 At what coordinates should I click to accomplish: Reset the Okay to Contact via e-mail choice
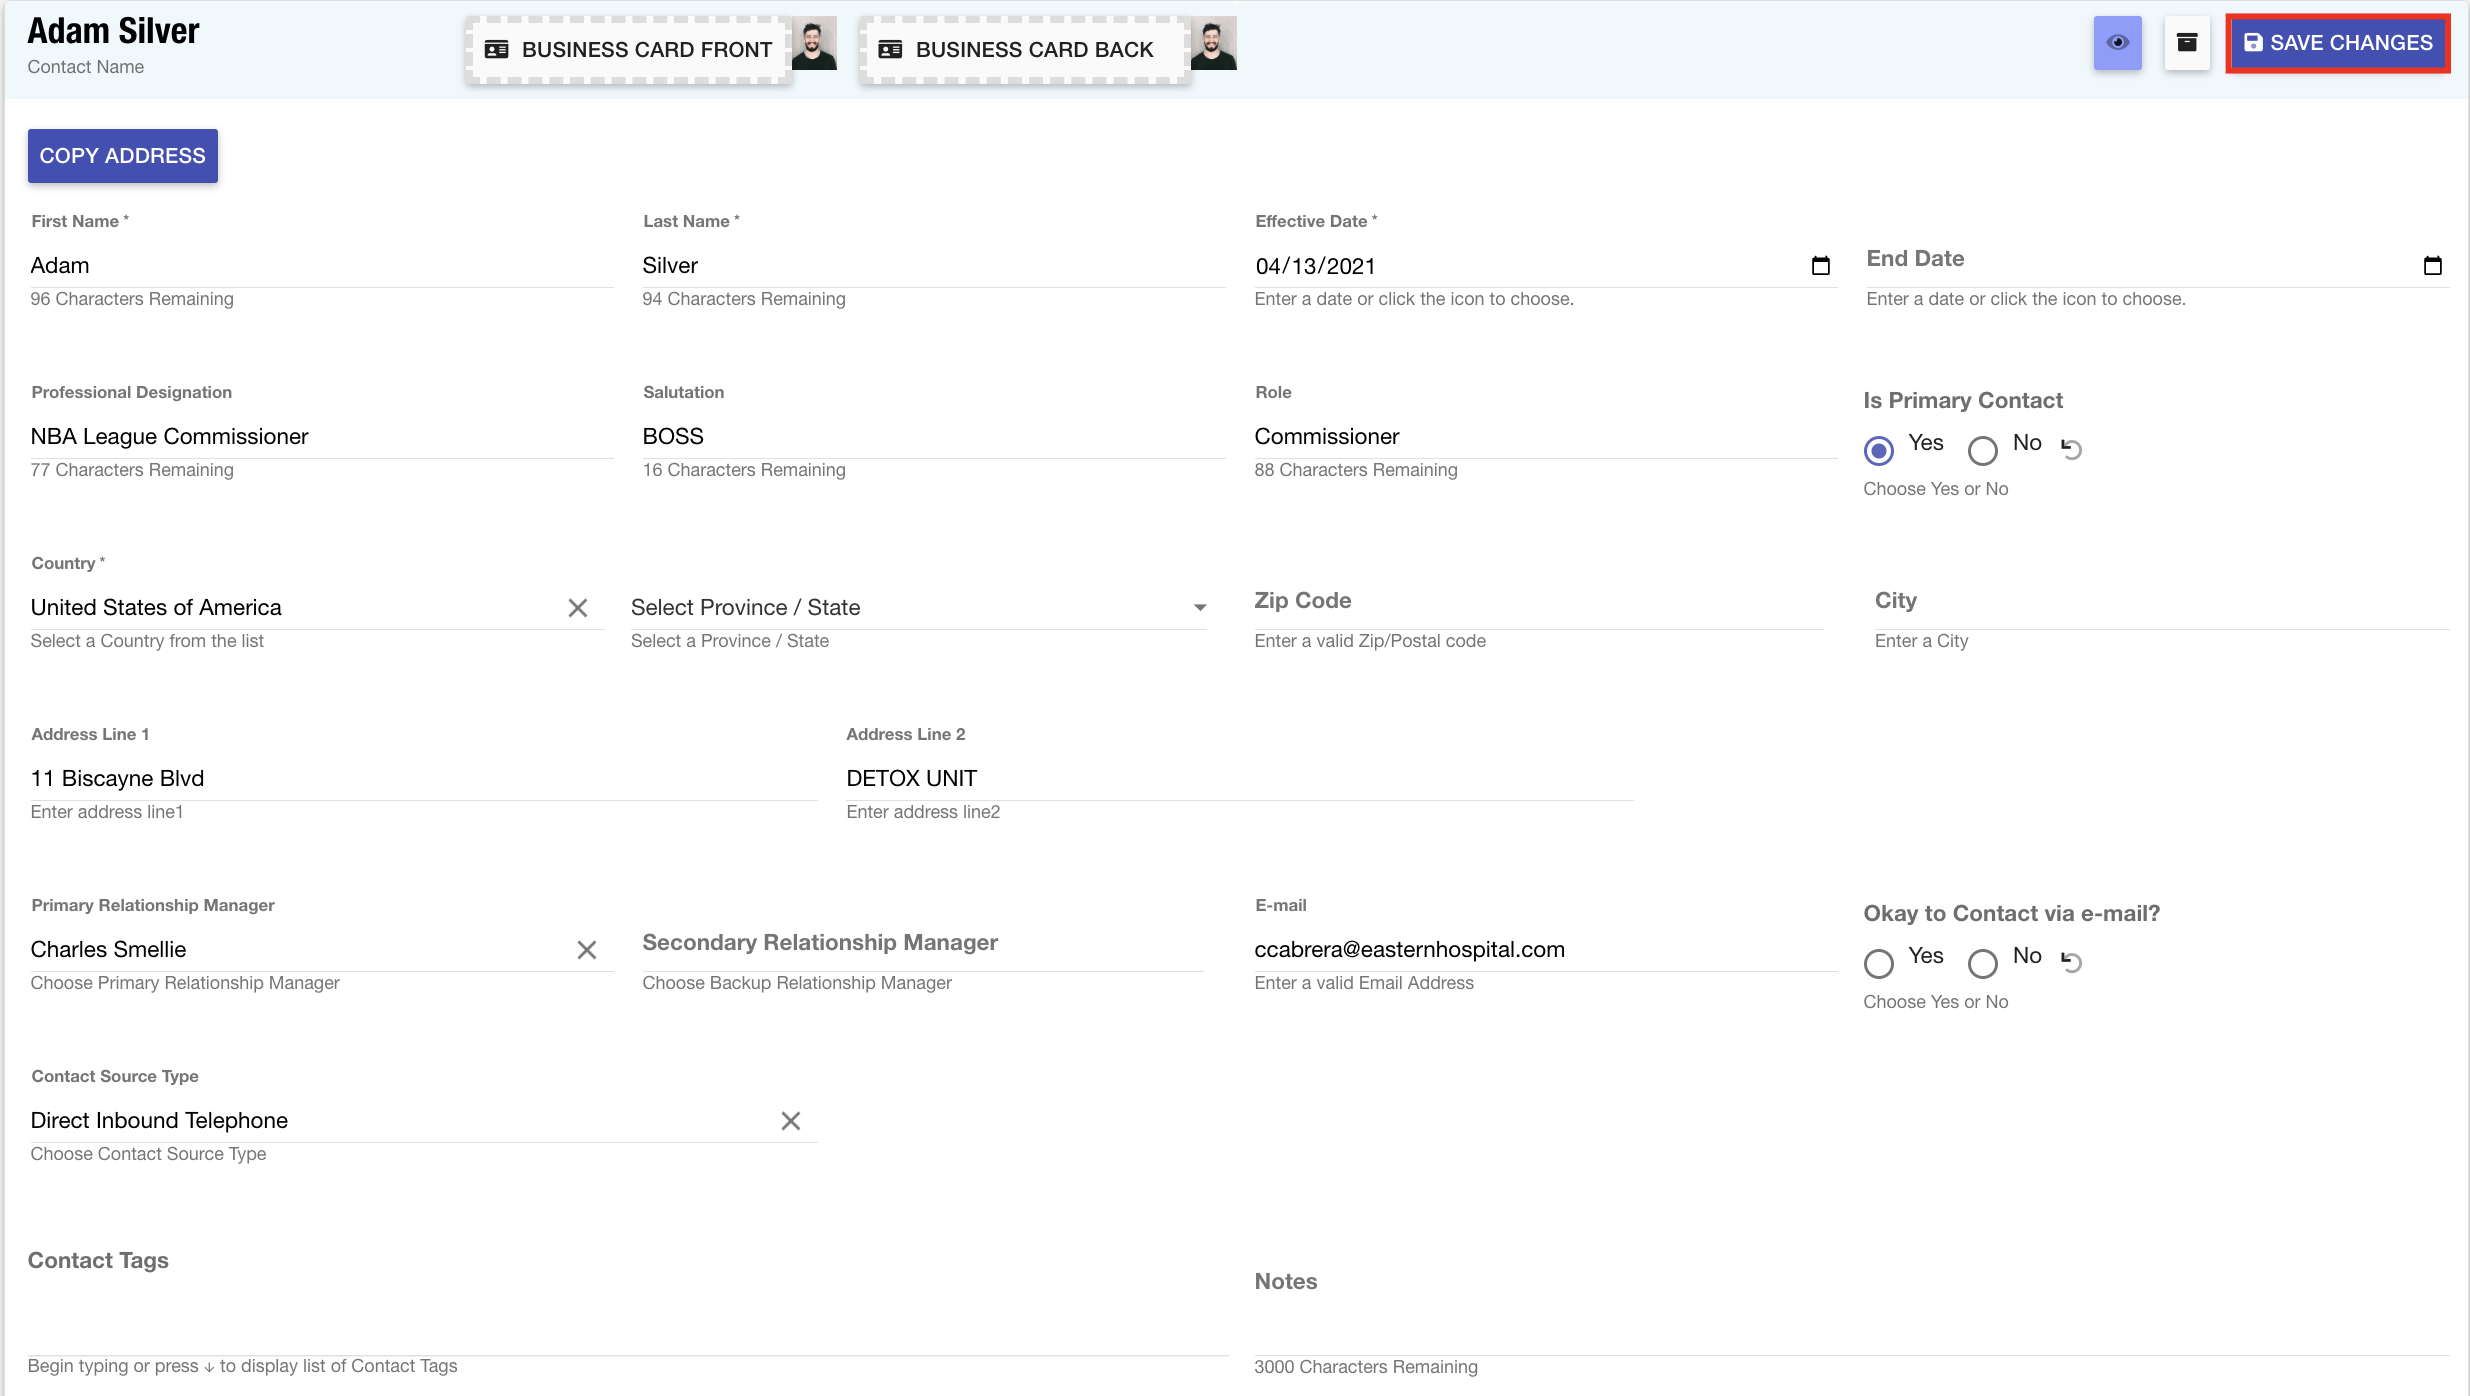(x=2072, y=962)
